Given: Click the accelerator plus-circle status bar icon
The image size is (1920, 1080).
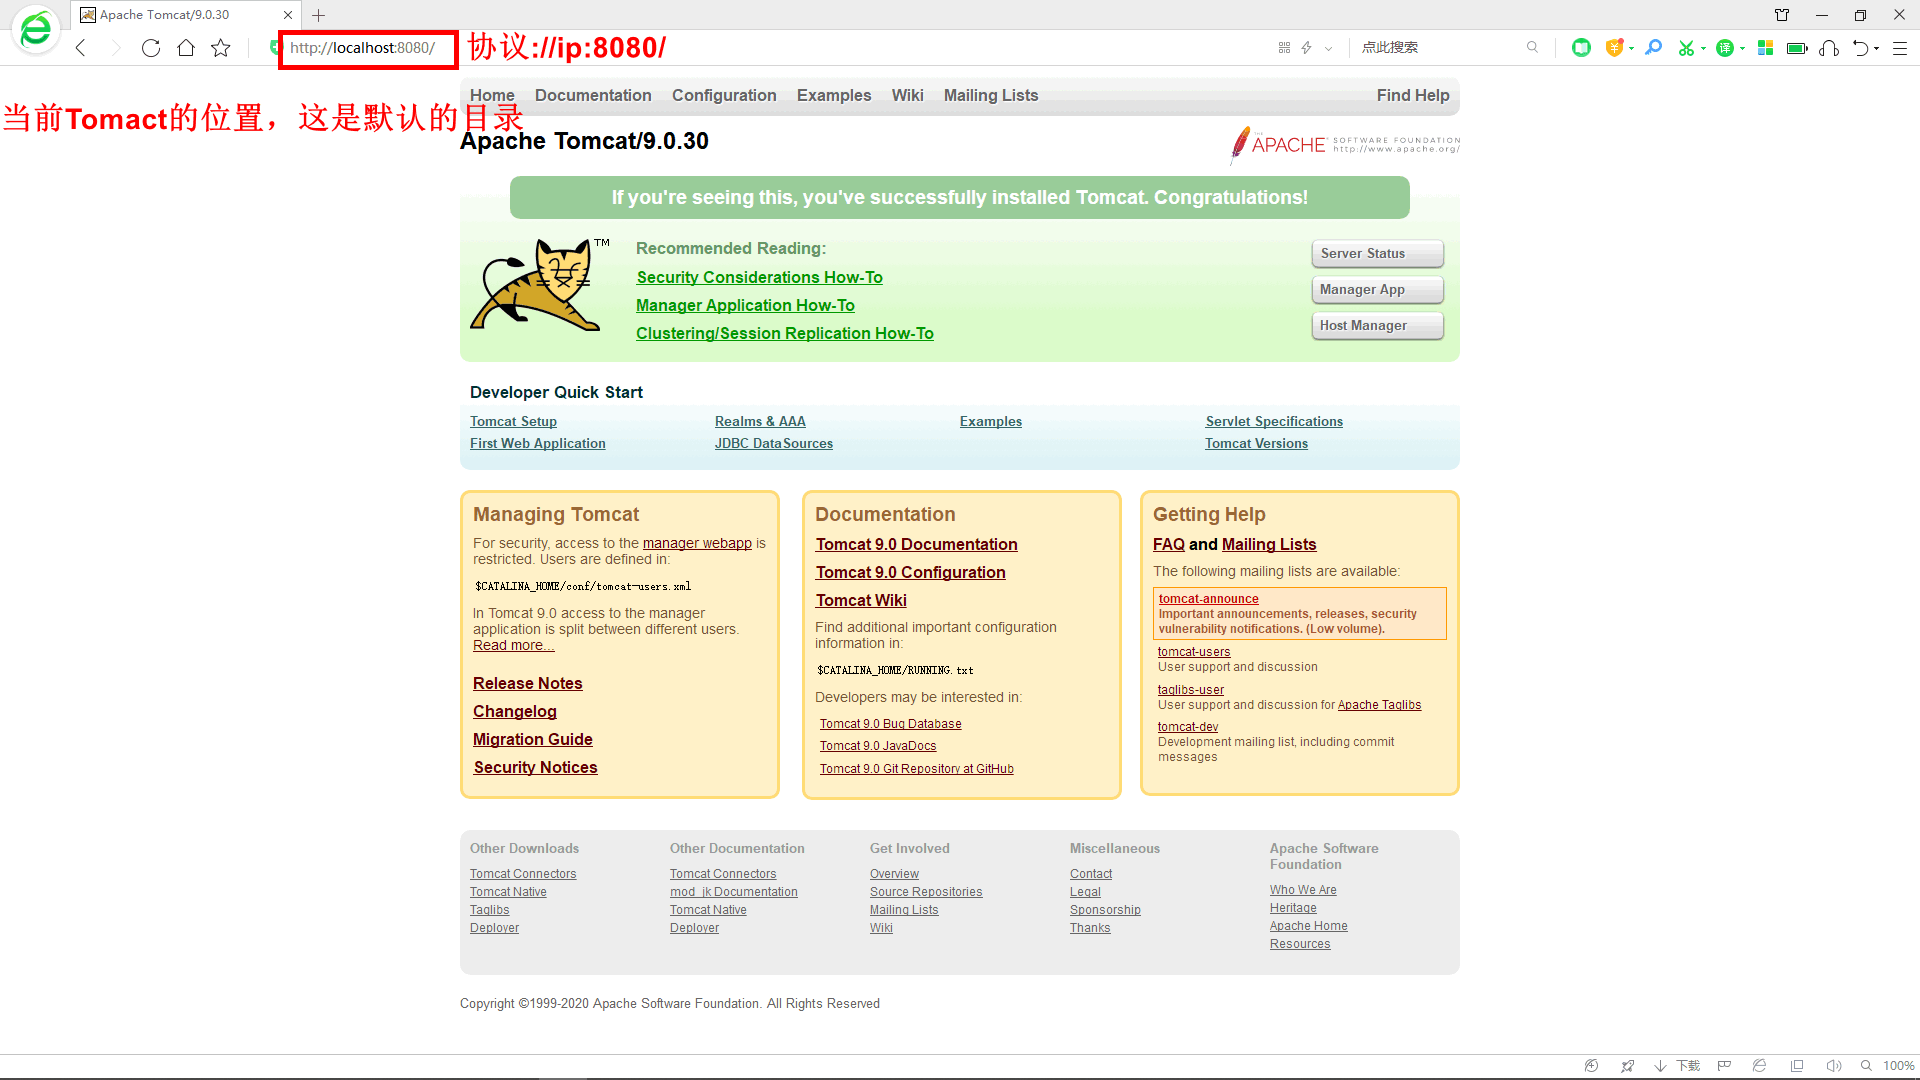Looking at the screenshot, I should coord(1591,1066).
